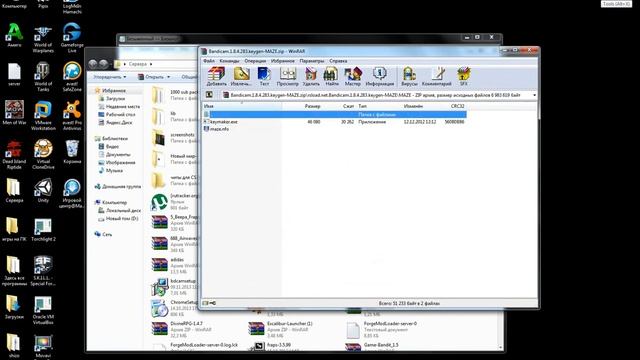Viewport: 640px width, 360px height.
Task: Select the ForgeModLoader-server-0 text document
Action: tap(382, 329)
